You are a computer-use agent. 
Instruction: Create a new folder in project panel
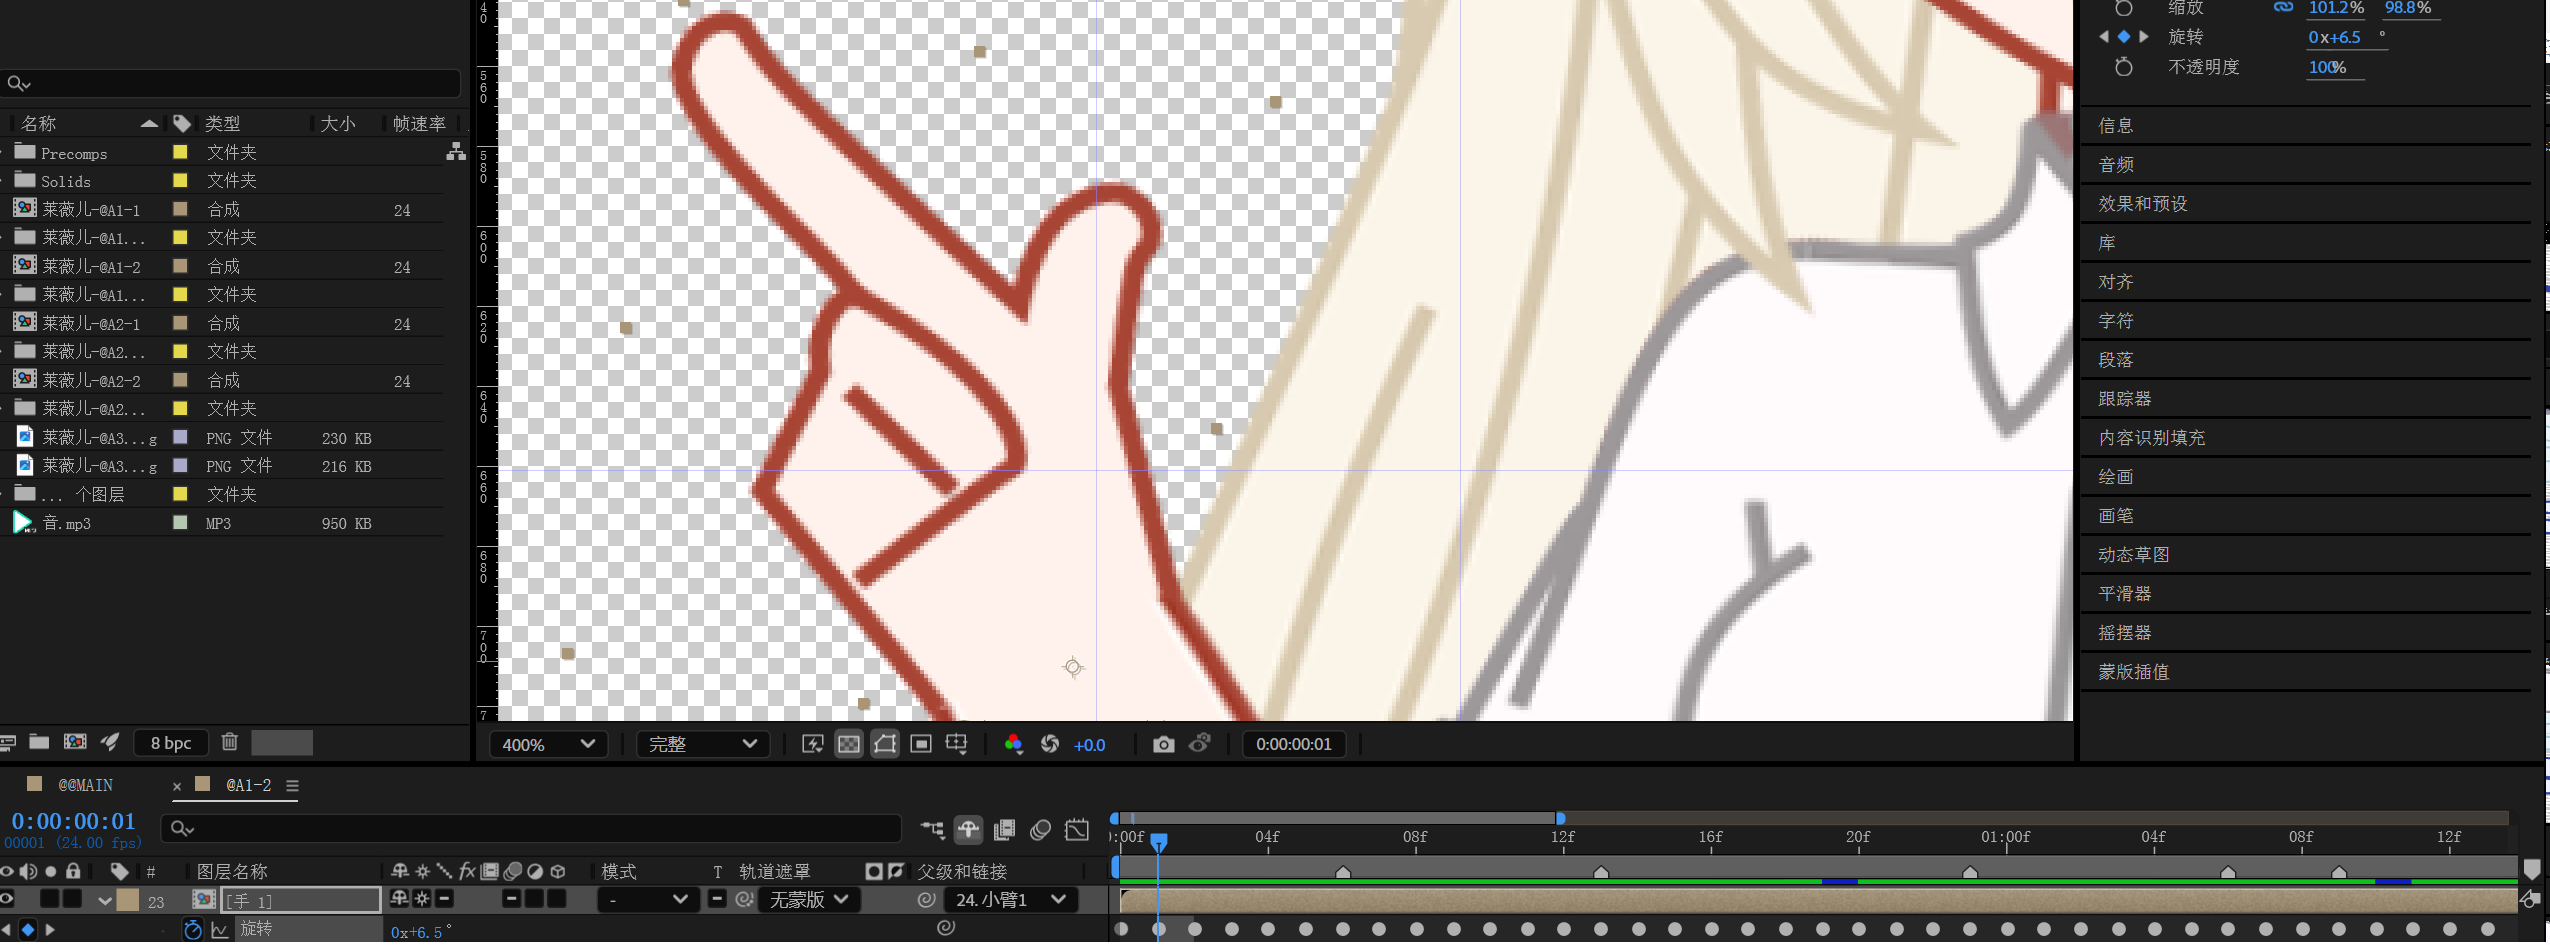click(x=39, y=742)
